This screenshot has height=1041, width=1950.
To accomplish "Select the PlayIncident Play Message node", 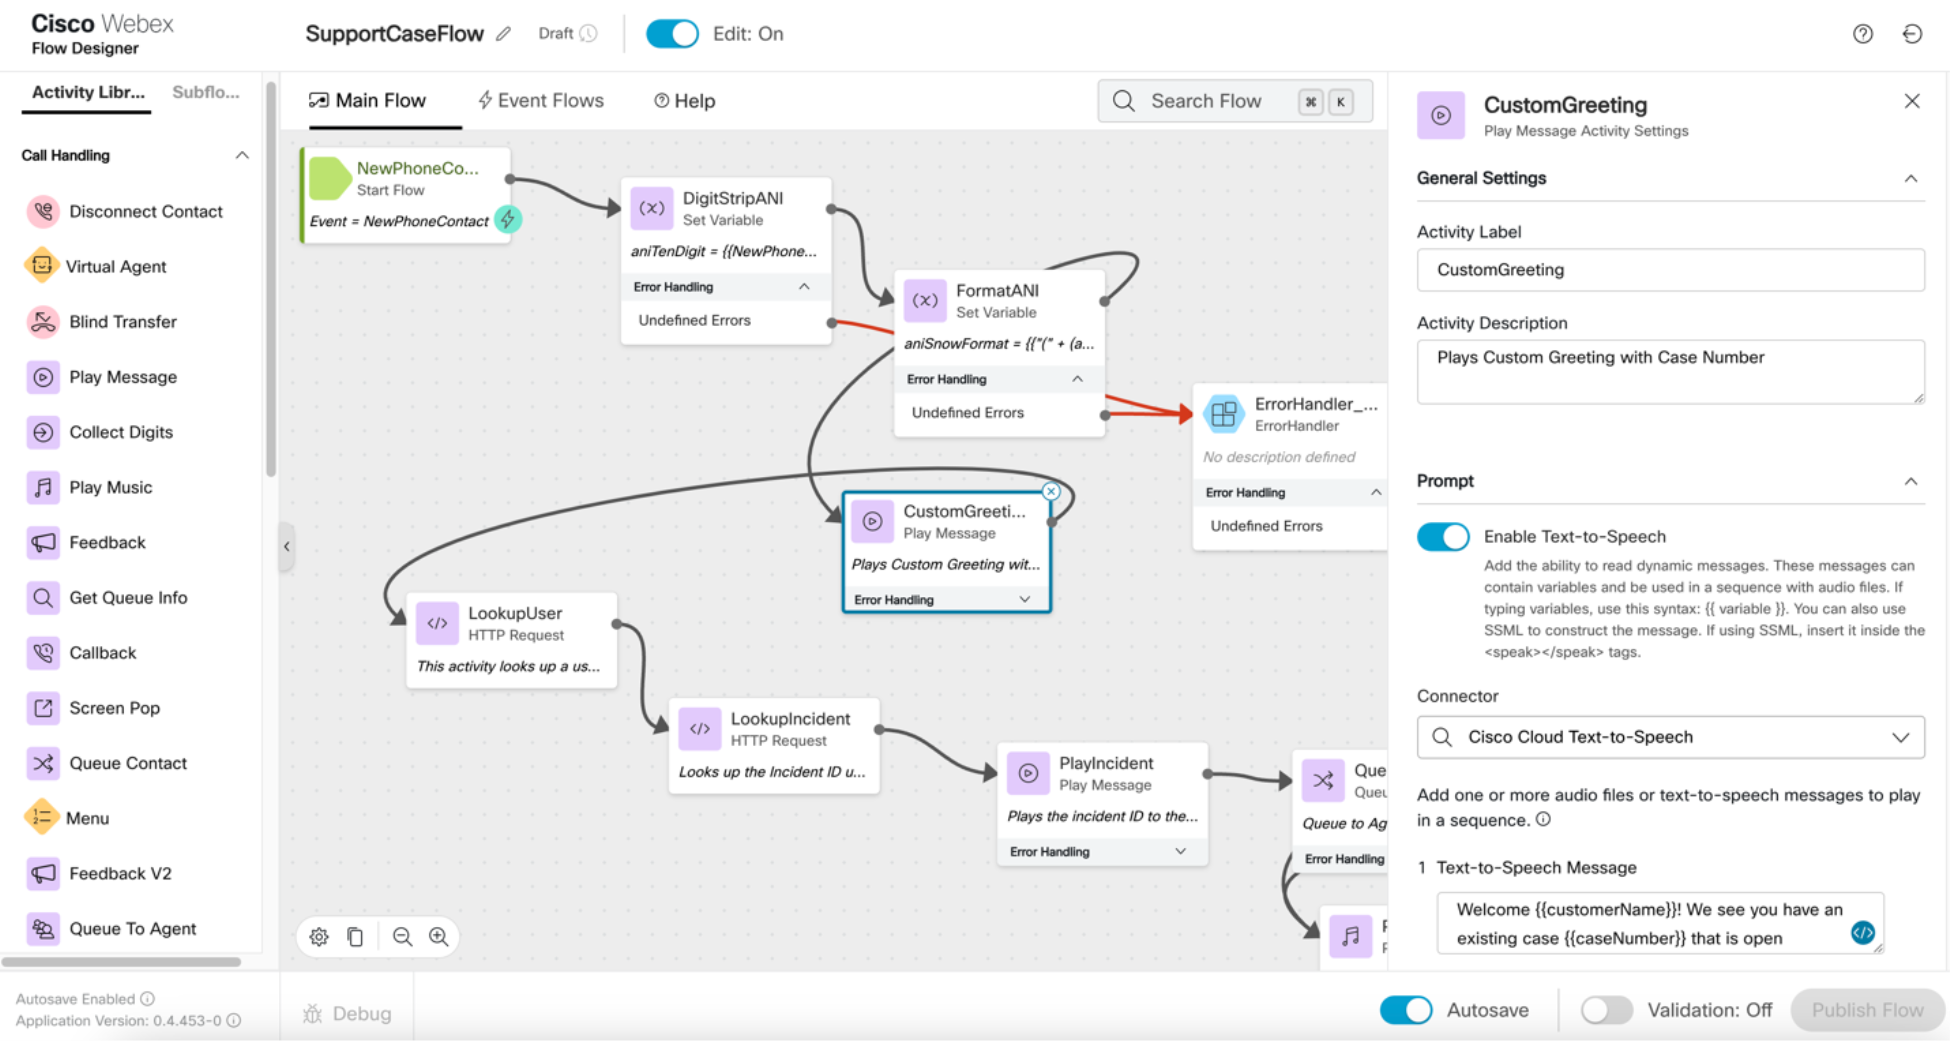I will [x=1102, y=803].
